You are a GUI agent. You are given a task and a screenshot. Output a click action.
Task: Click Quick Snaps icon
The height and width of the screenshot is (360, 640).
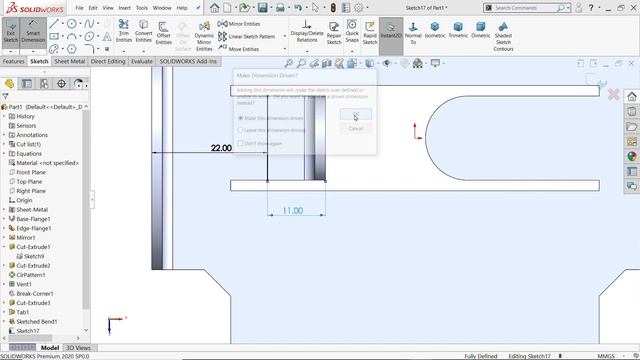(x=352, y=31)
